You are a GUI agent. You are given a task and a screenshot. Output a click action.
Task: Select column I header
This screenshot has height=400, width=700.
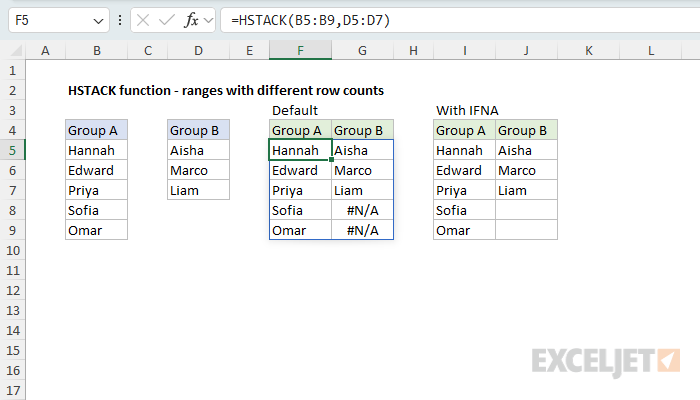click(464, 50)
